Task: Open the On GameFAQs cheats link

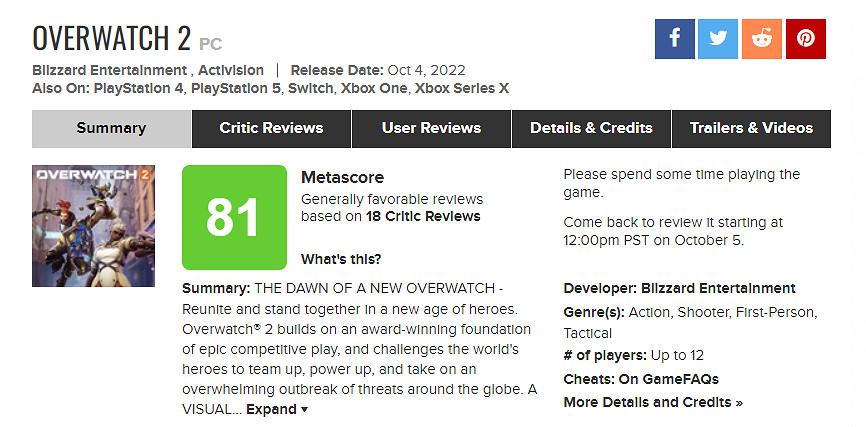Action: (668, 379)
